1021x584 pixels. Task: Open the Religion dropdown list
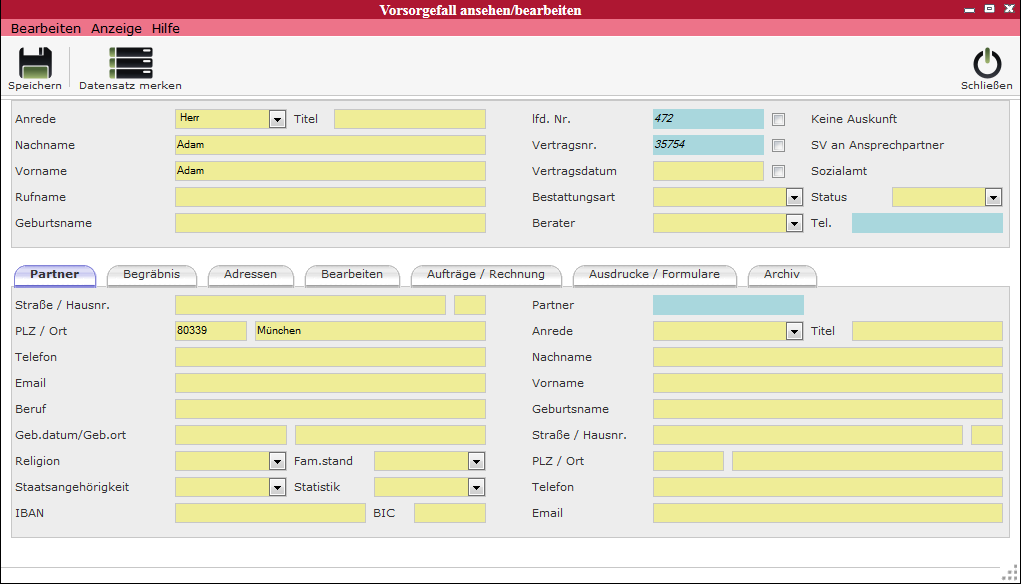(277, 461)
